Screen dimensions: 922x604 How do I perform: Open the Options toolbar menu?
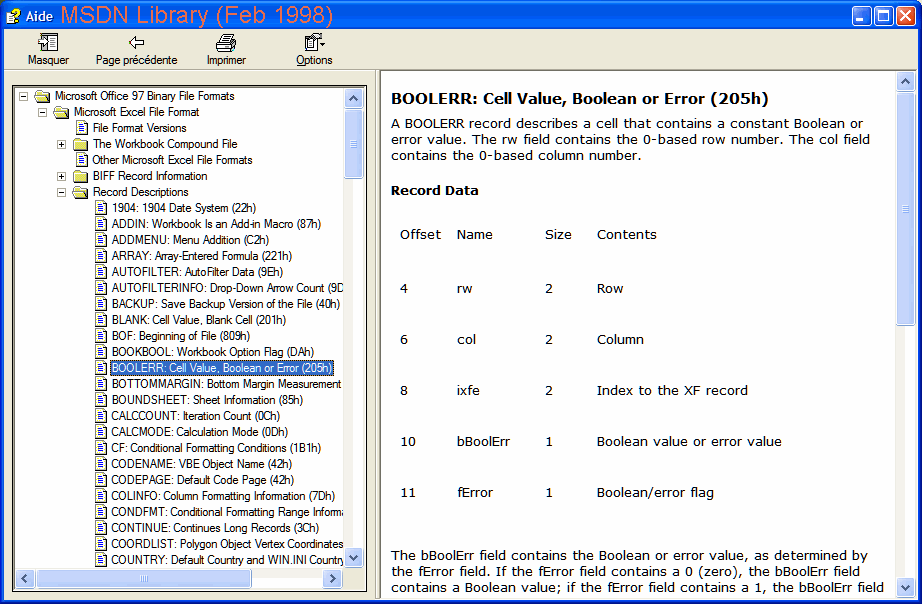(x=314, y=43)
